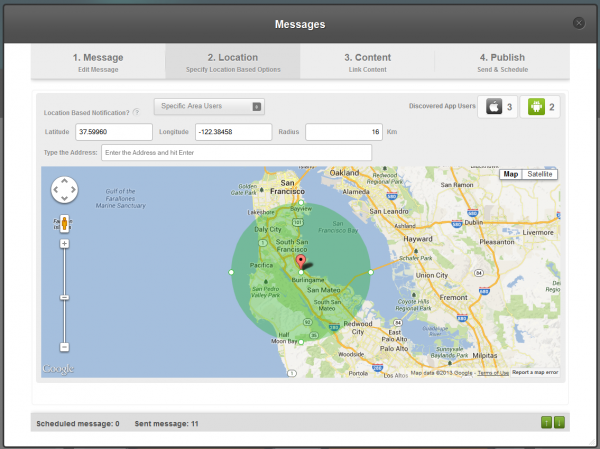Click the map pan control

pos(64,189)
